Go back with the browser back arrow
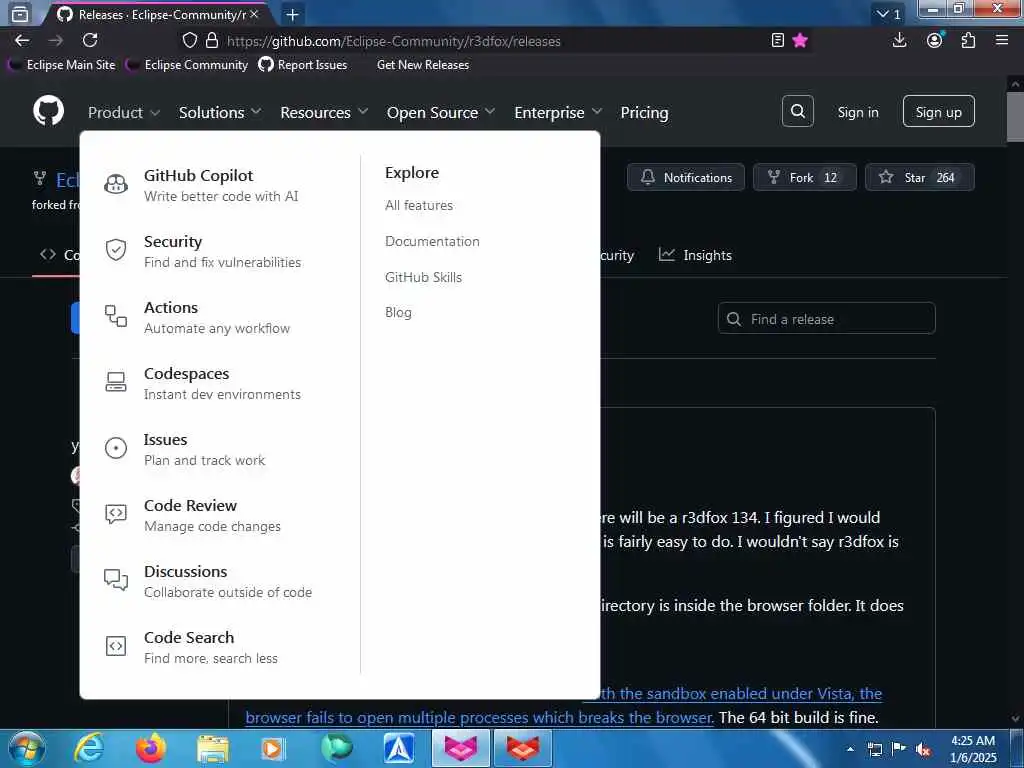1024x768 pixels. pos(22,40)
